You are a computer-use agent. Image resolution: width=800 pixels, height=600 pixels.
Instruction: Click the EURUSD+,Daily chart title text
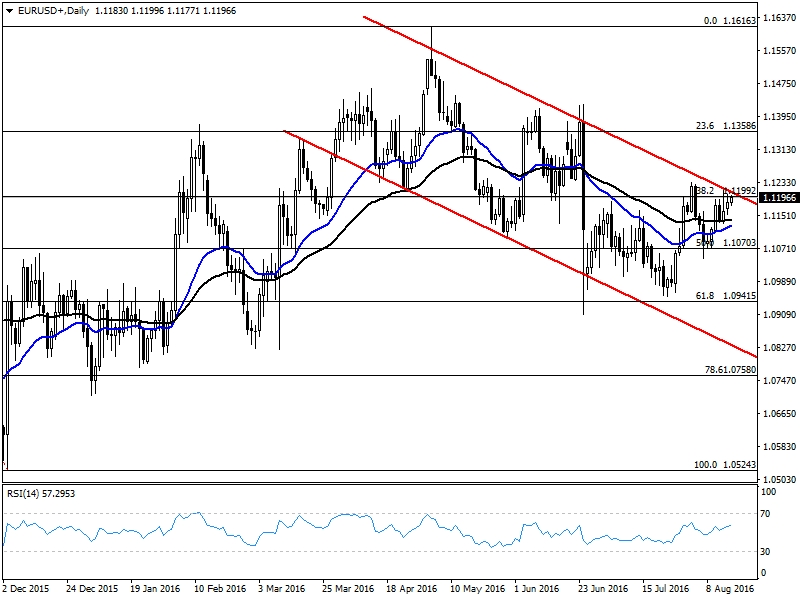click(x=53, y=11)
